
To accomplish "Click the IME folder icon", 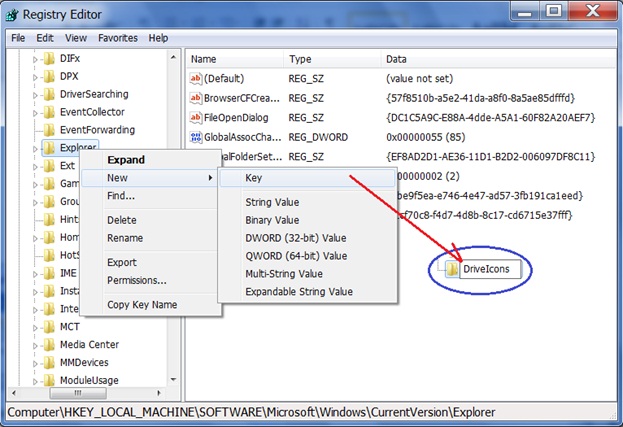I will coord(49,273).
